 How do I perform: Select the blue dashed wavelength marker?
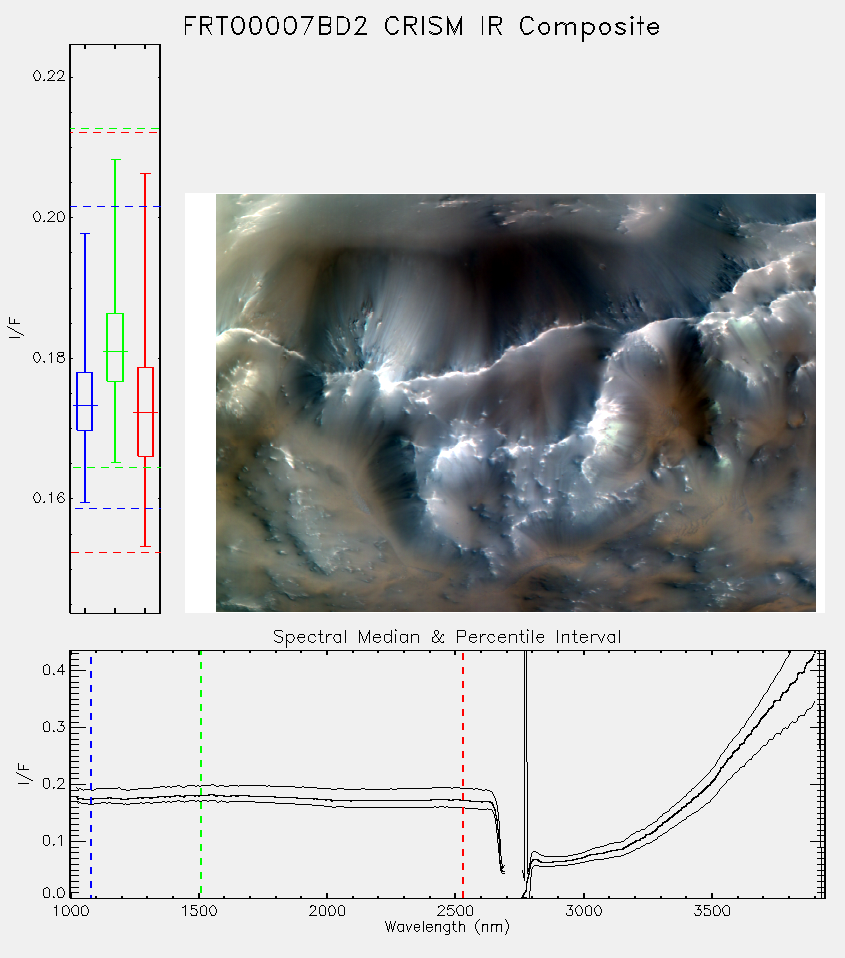coord(91,774)
